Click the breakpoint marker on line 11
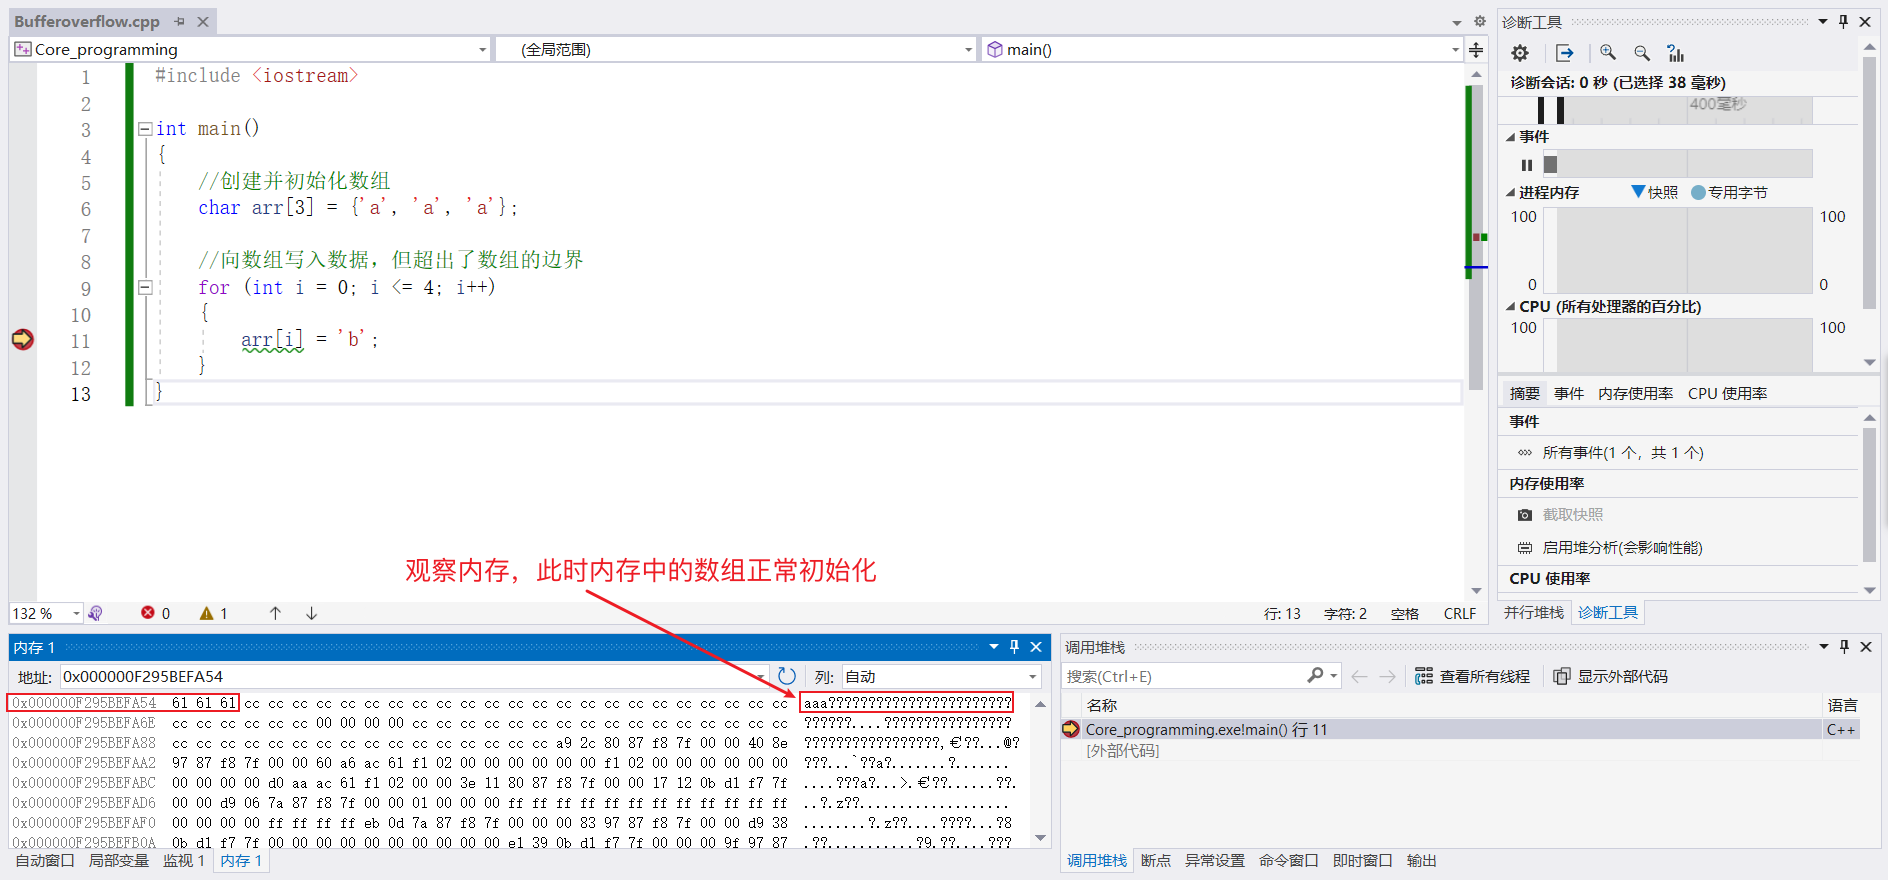Screen dimensions: 1888x880 pos(22,339)
